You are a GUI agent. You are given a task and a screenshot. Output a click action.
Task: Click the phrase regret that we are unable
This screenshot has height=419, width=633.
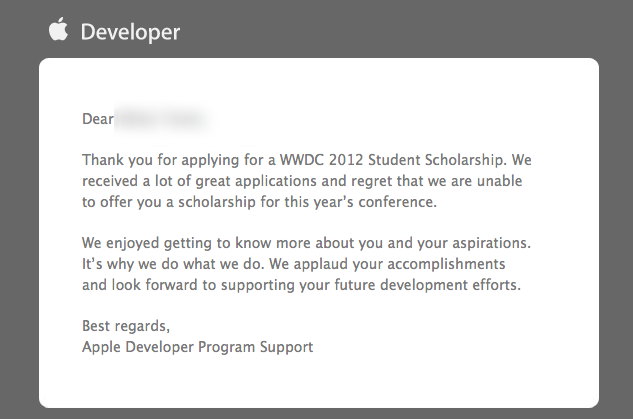pos(437,181)
